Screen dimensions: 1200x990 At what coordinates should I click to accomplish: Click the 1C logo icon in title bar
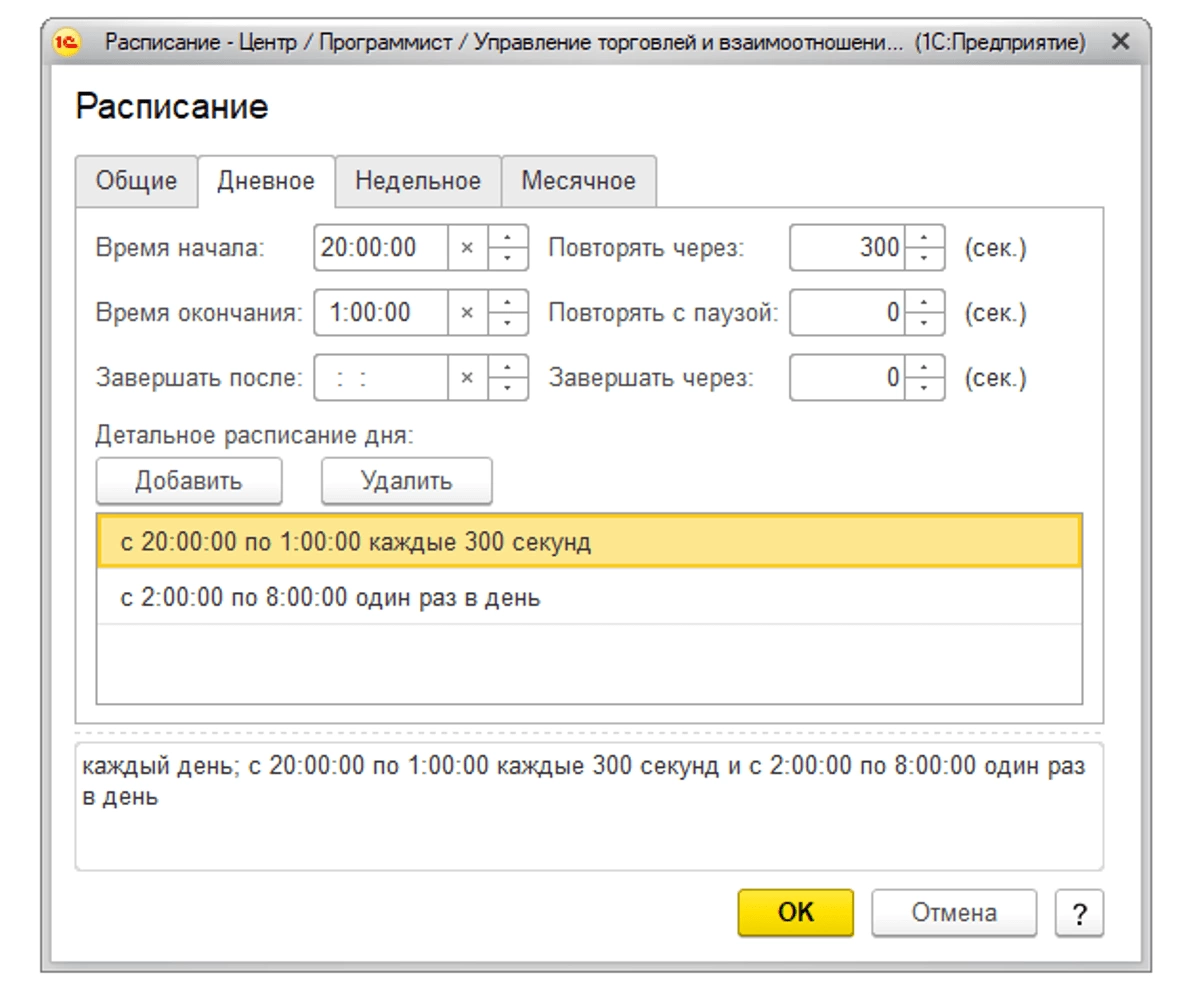click(69, 42)
